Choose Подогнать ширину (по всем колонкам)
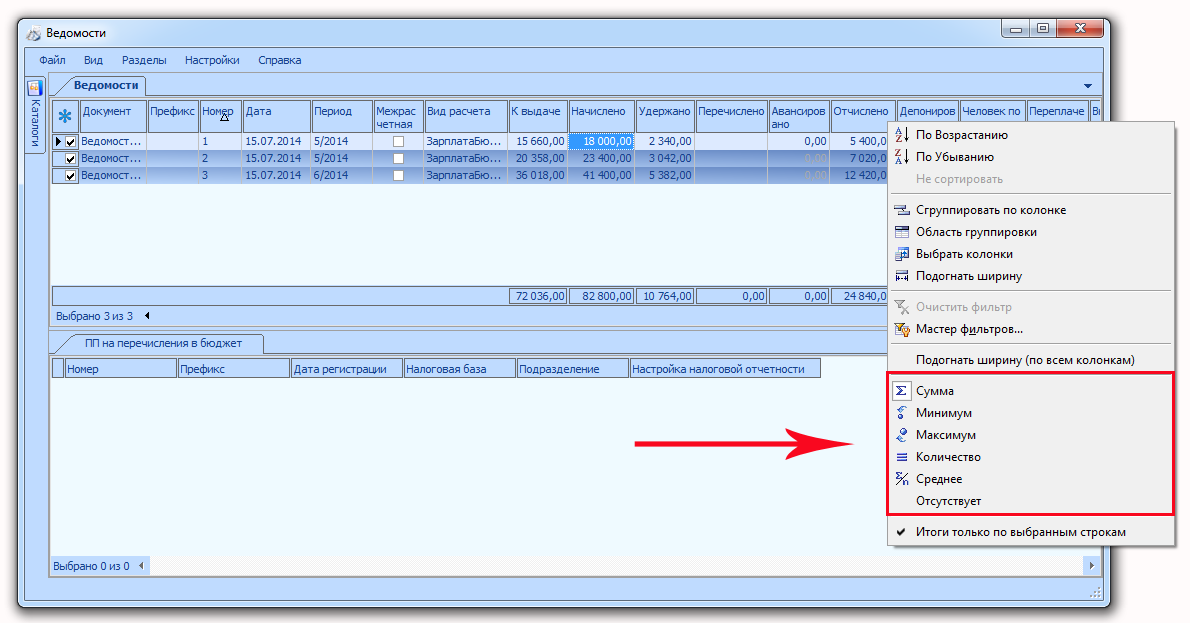 click(1025, 360)
